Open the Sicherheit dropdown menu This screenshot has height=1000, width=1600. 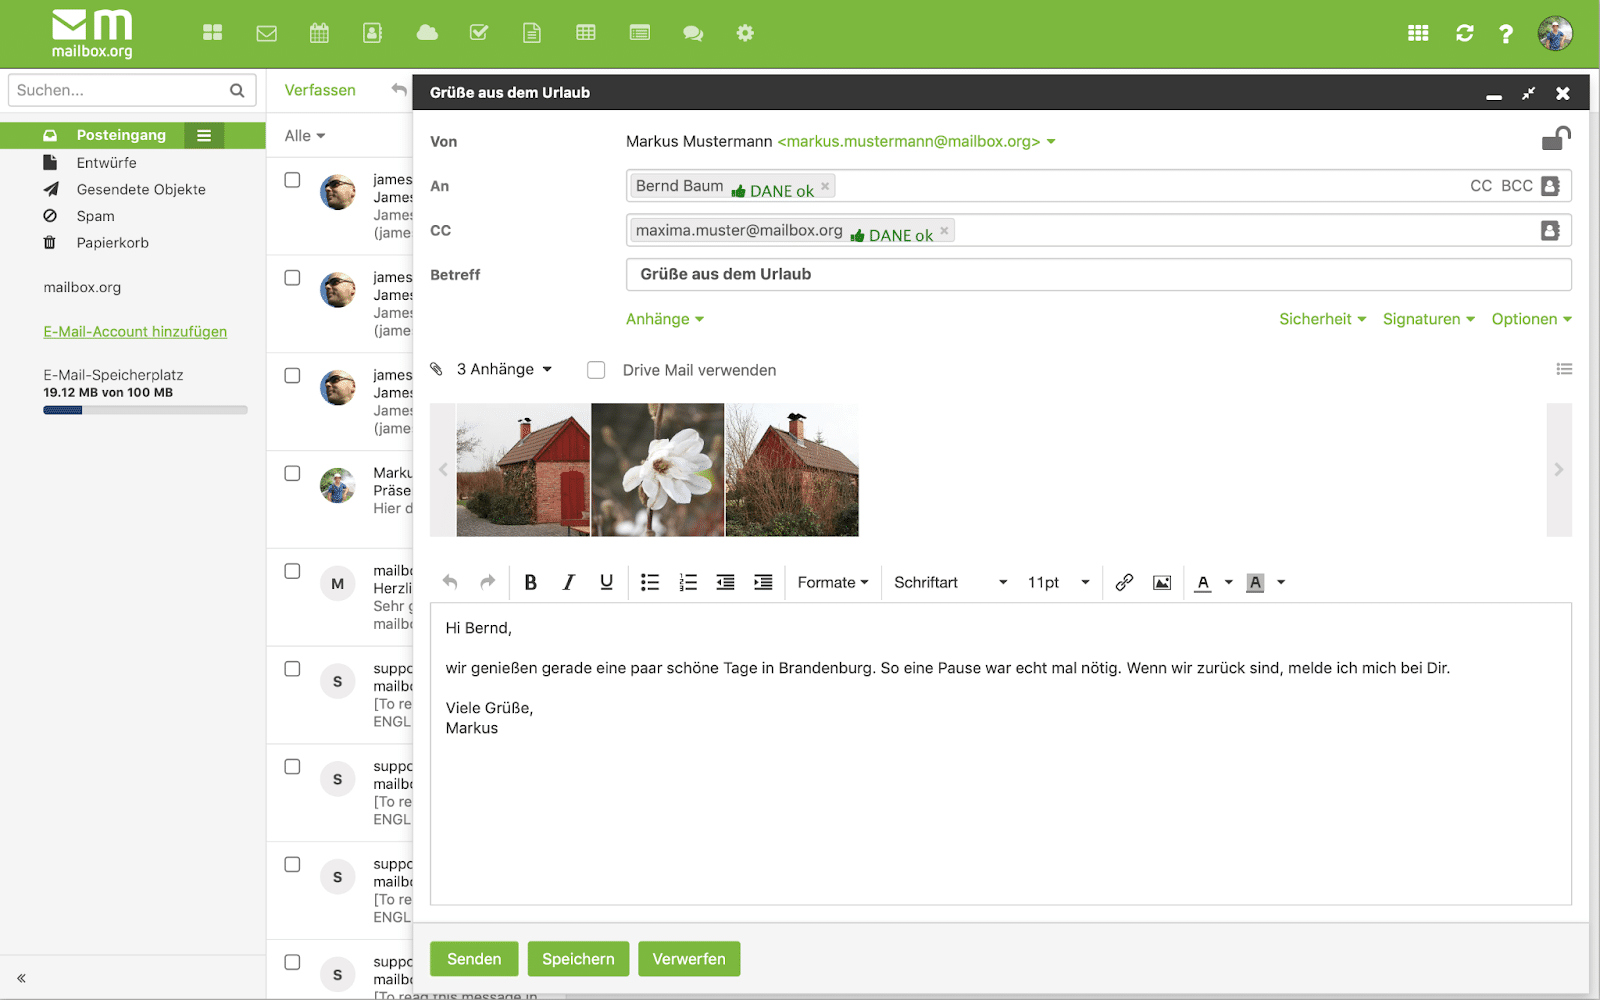[1321, 319]
